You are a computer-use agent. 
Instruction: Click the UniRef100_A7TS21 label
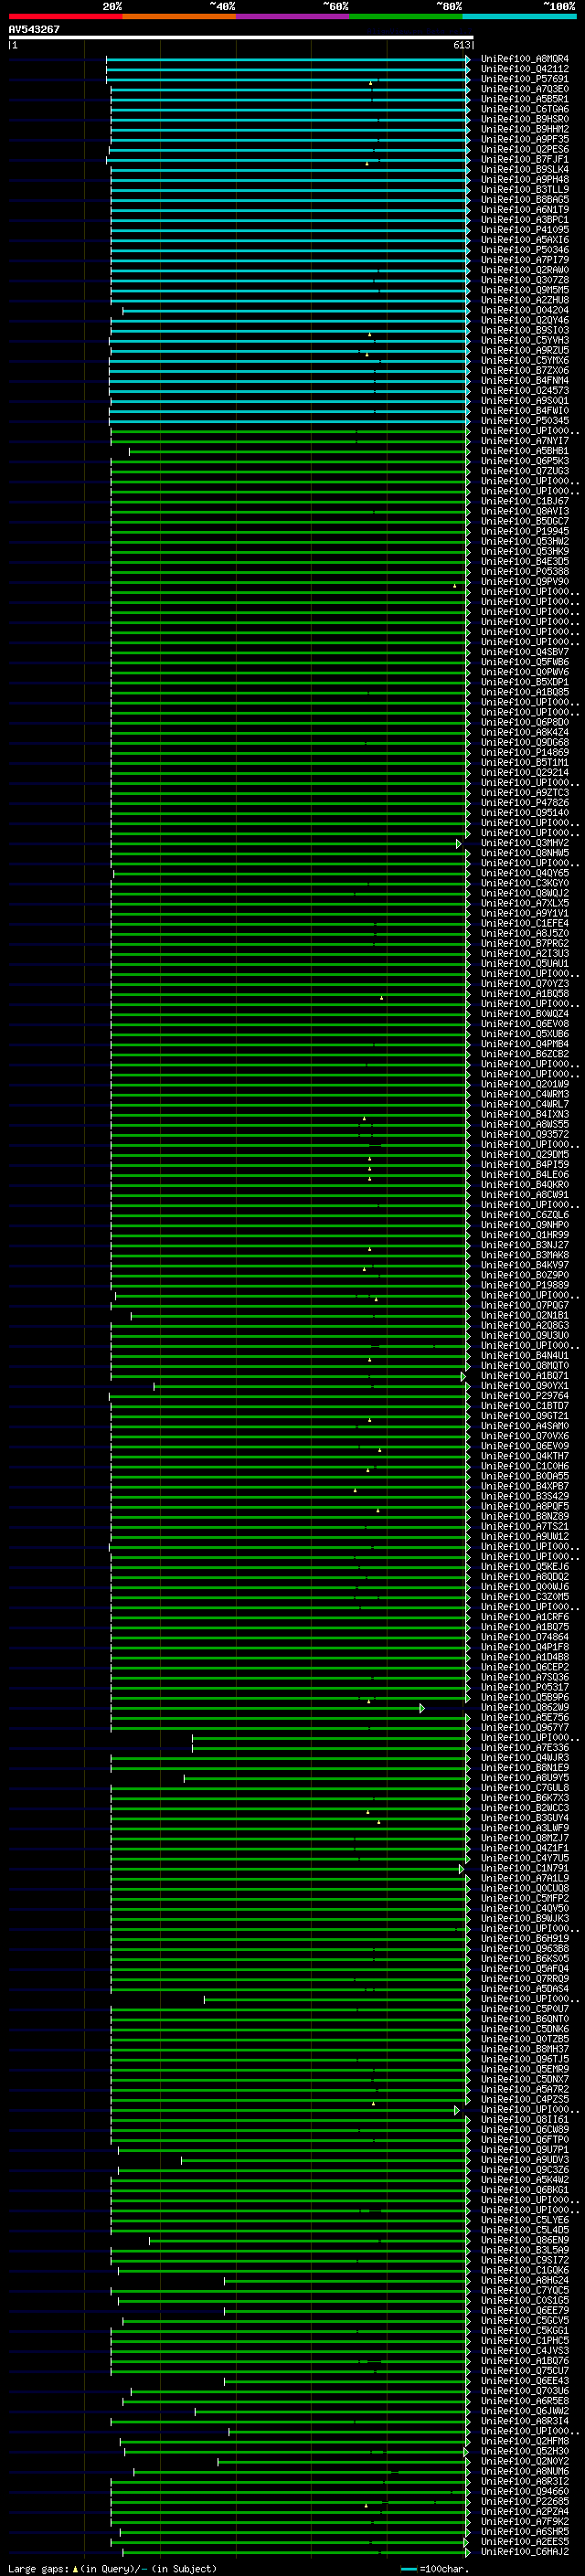click(524, 1527)
